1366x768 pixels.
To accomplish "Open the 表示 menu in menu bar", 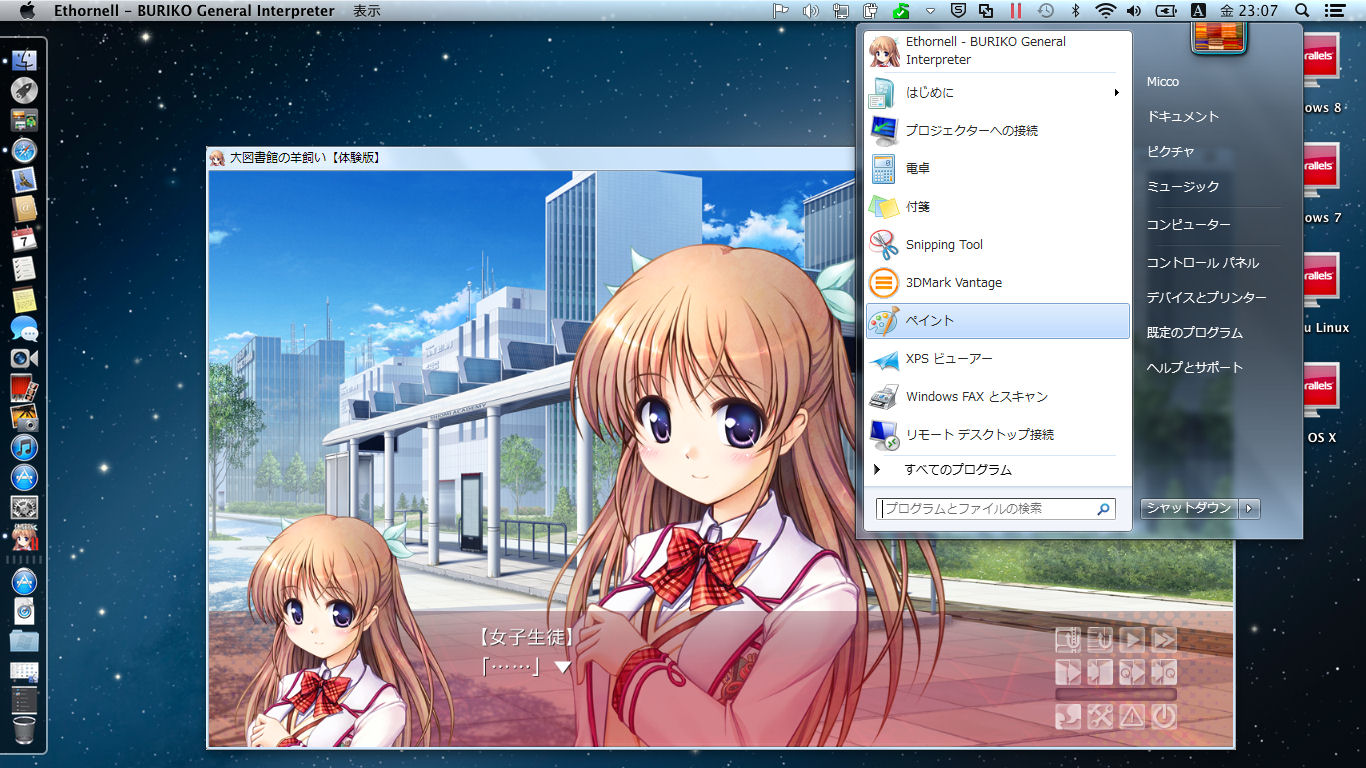I will coord(366,11).
